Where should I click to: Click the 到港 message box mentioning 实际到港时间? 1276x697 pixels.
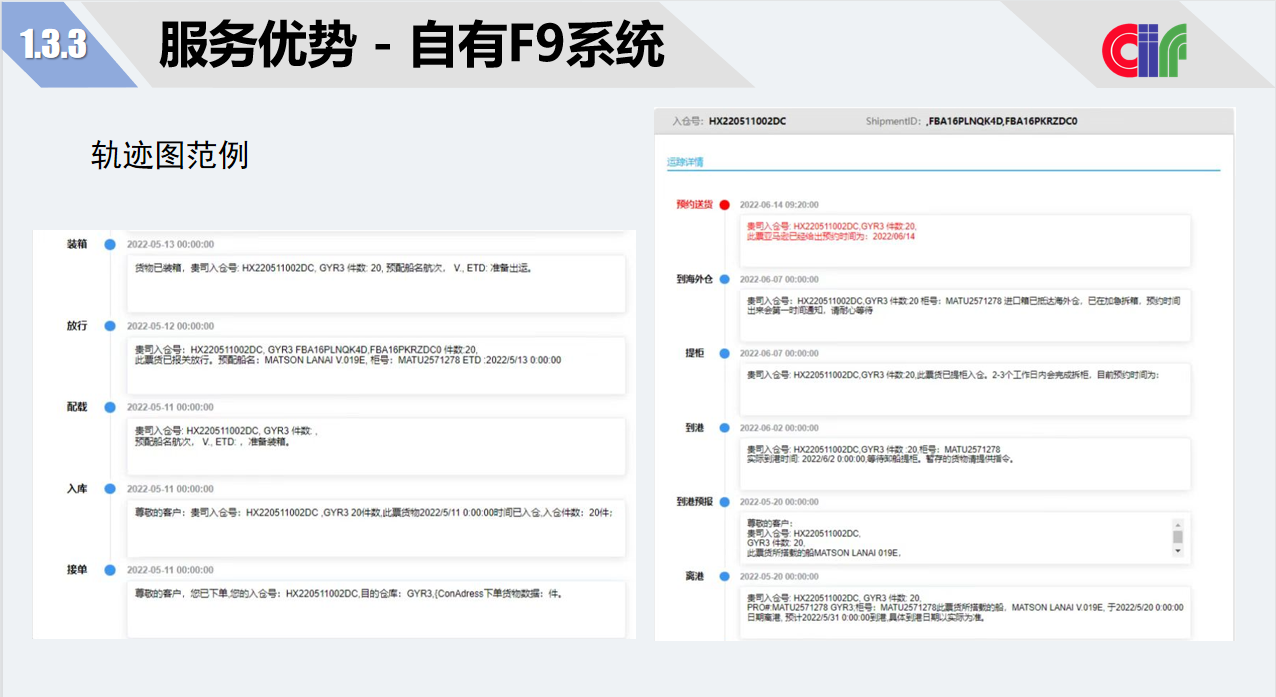click(x=965, y=463)
